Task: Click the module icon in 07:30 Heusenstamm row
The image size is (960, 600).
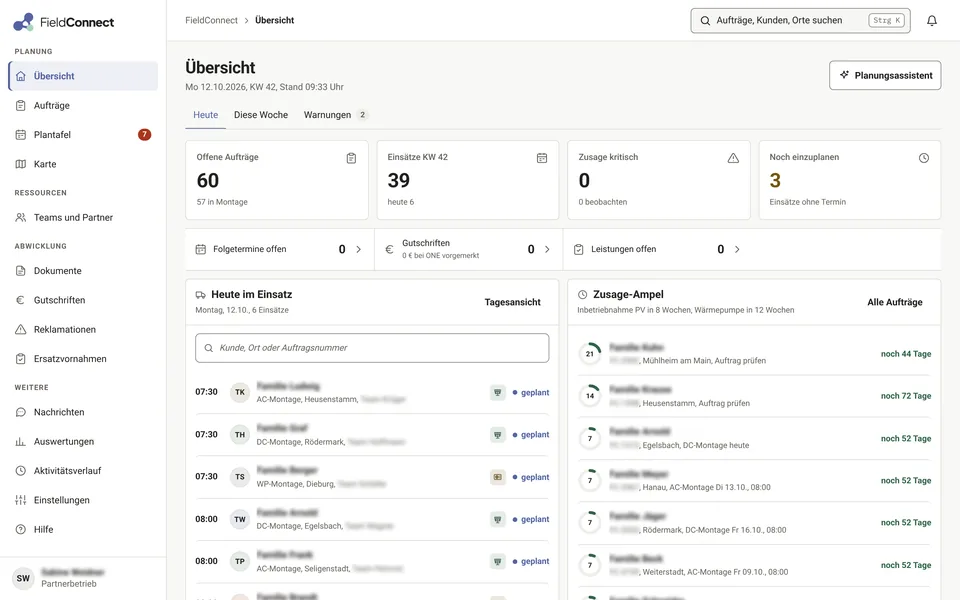Action: coord(498,392)
